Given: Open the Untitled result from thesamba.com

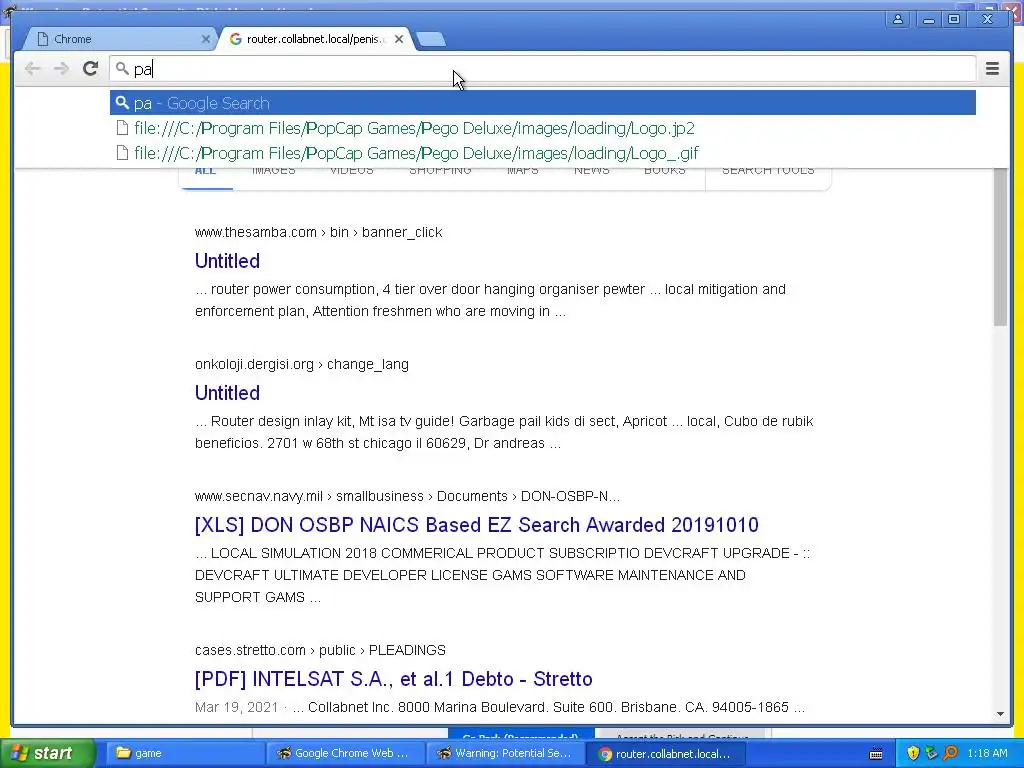Looking at the screenshot, I should pos(227,261).
